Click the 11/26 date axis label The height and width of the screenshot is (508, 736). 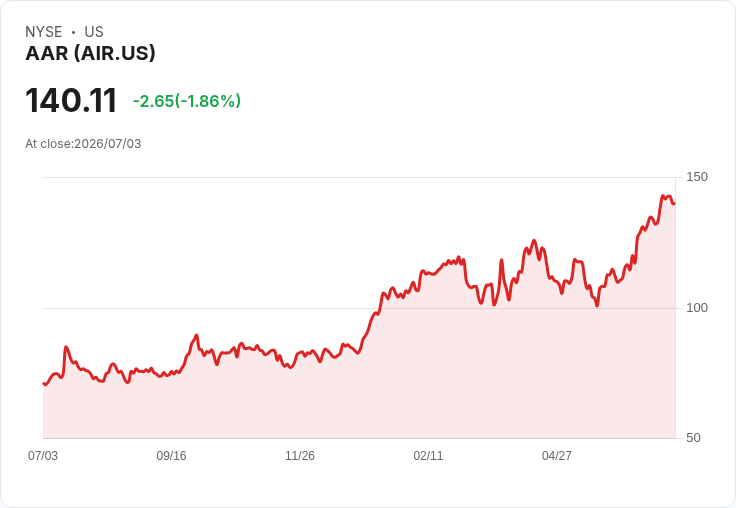click(300, 456)
